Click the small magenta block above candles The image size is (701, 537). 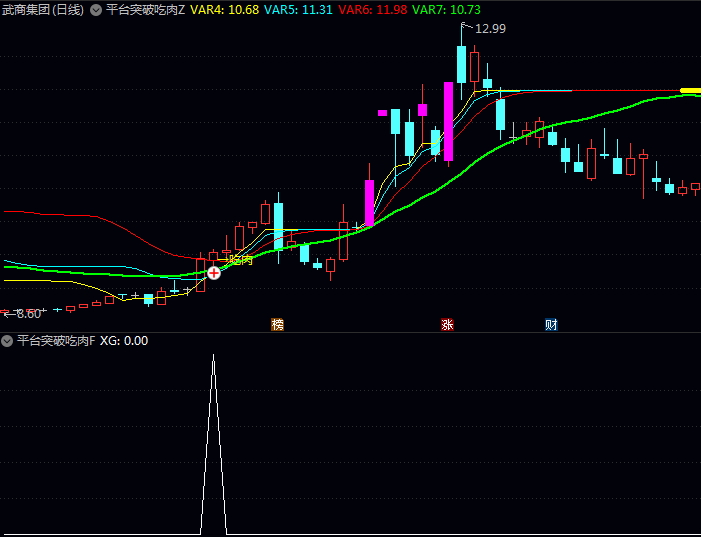tap(382, 113)
